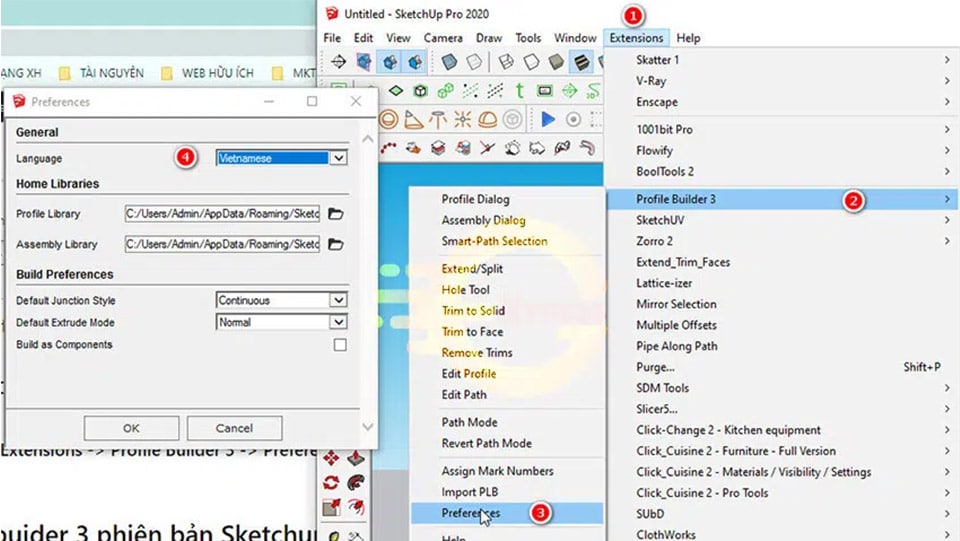Image resolution: width=960 pixels, height=541 pixels.
Task: Open the Language dropdown
Action: pos(339,158)
